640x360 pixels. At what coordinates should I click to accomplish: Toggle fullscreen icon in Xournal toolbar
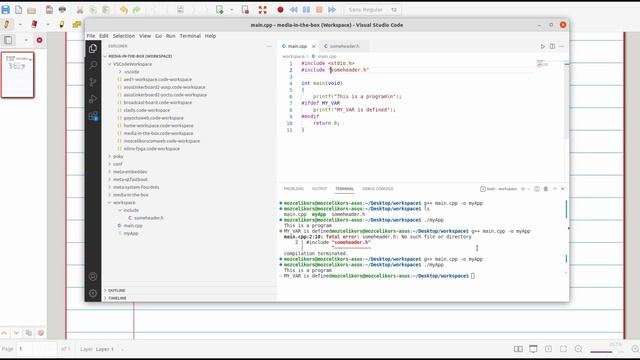tap(262, 9)
